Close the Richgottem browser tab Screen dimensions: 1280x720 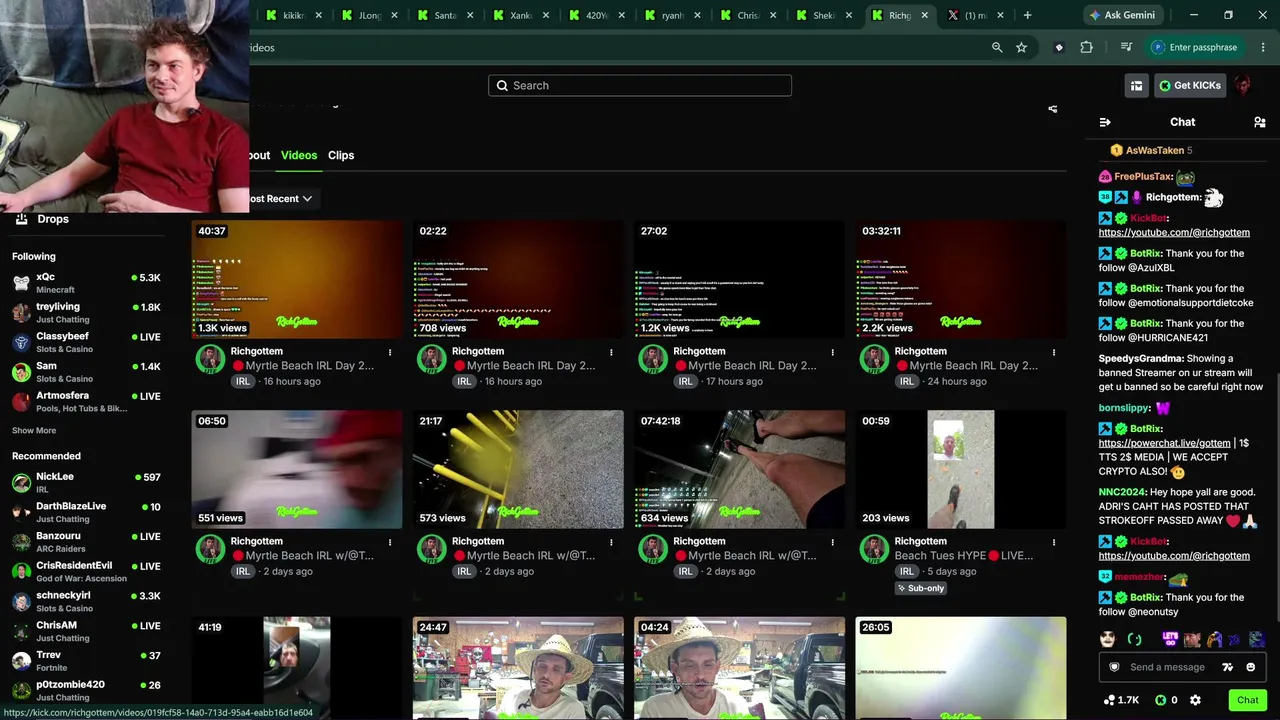pos(924,15)
